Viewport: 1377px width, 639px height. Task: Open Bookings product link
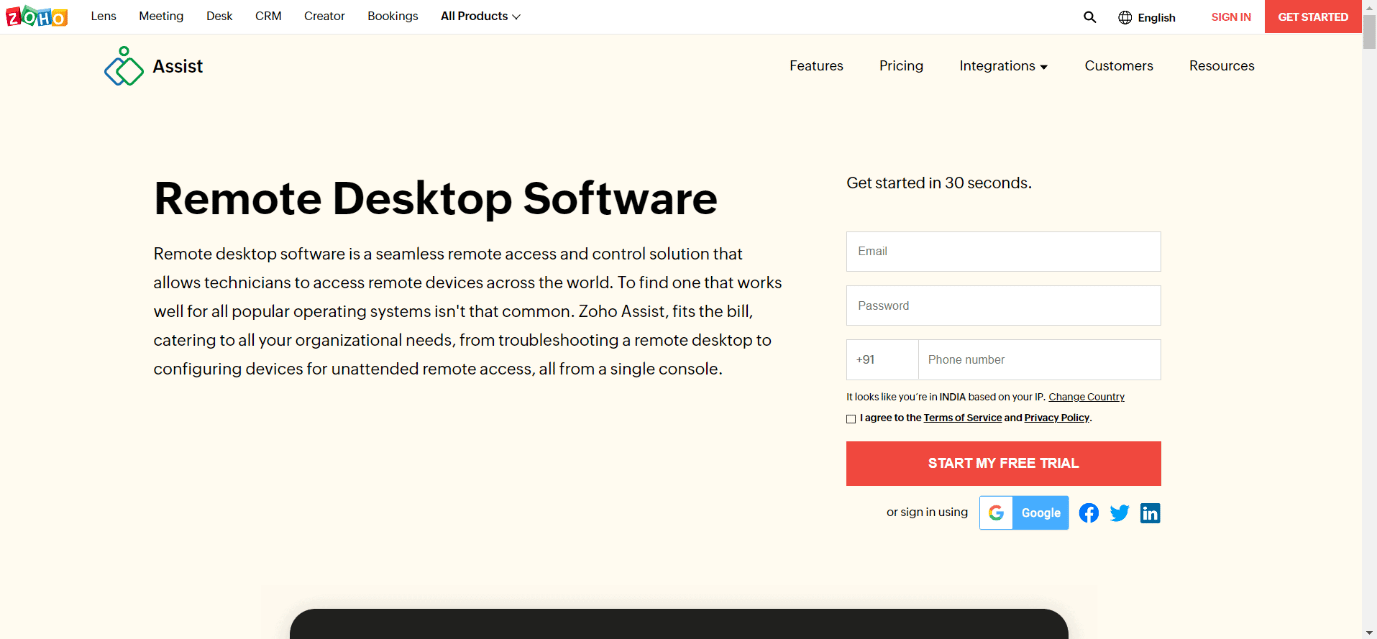(393, 16)
